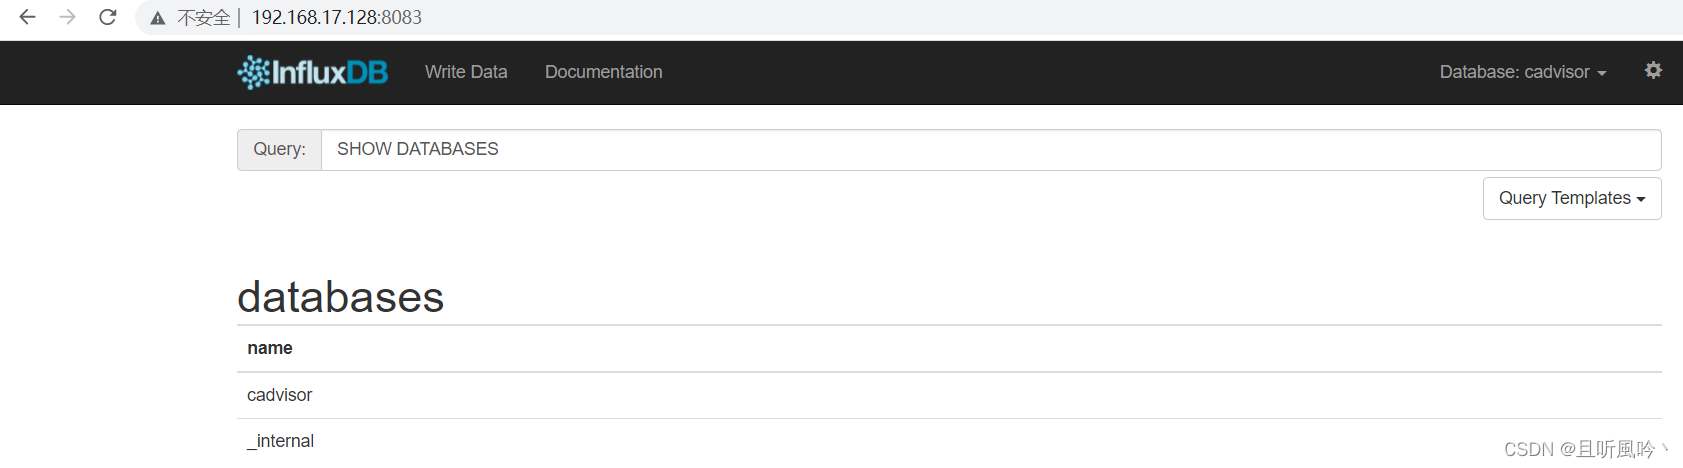The image size is (1683, 468).
Task: Click the browser back arrow
Action: (x=27, y=17)
